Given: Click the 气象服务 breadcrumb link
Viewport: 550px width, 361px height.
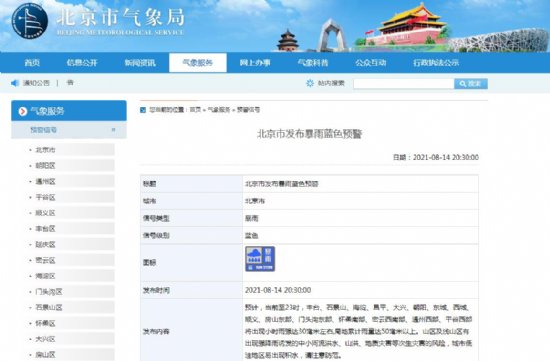Looking at the screenshot, I should click(219, 110).
